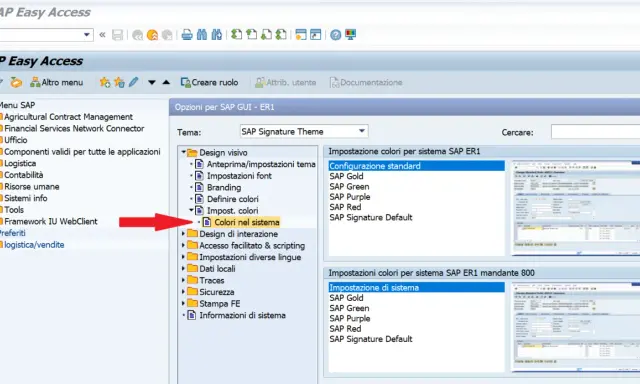Collapse command field with double-chevron icon
The height and width of the screenshot is (384, 640).
click(x=102, y=35)
